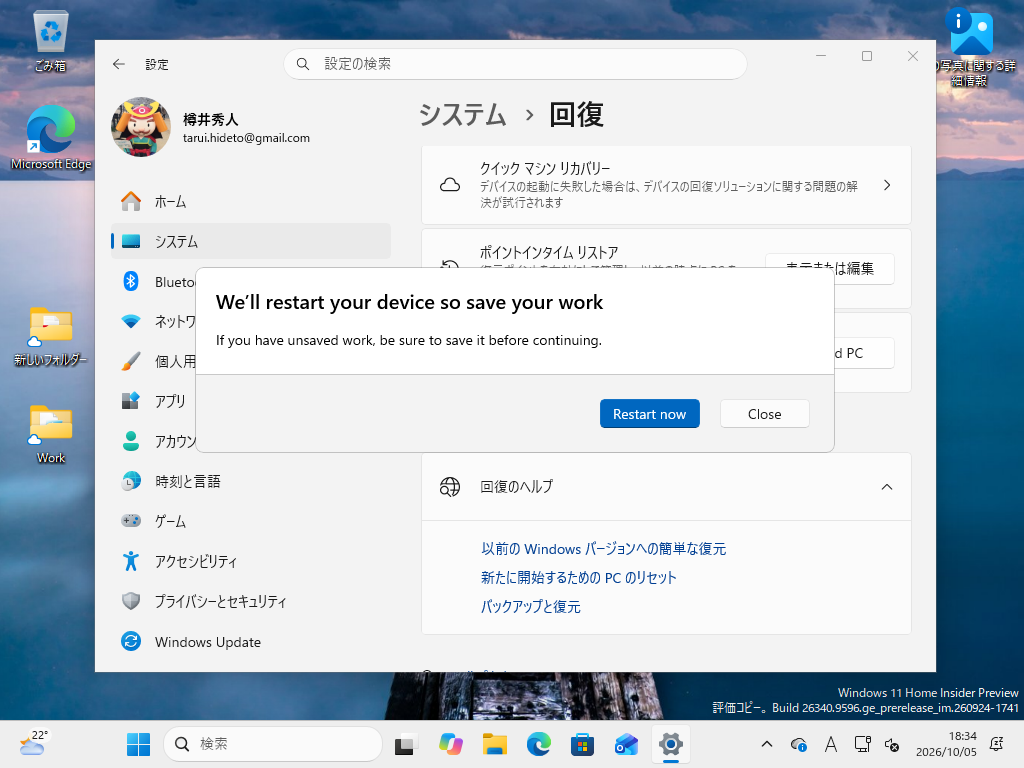The width and height of the screenshot is (1024, 768).
Task: Focus the 設定の検索 search field
Action: pos(515,64)
